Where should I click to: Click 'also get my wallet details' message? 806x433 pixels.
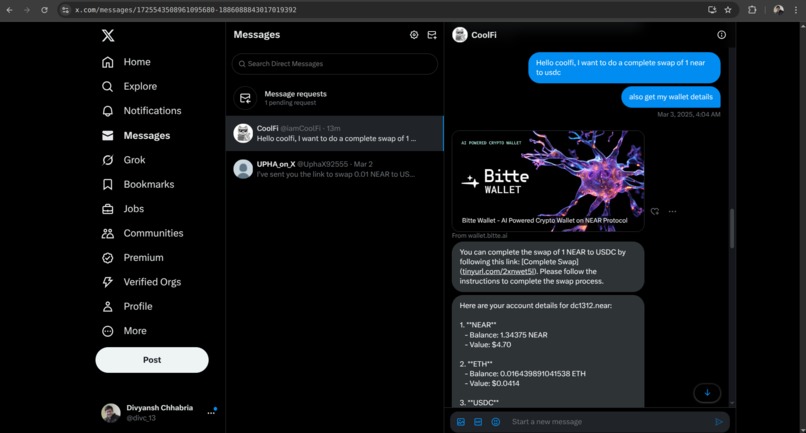point(671,97)
